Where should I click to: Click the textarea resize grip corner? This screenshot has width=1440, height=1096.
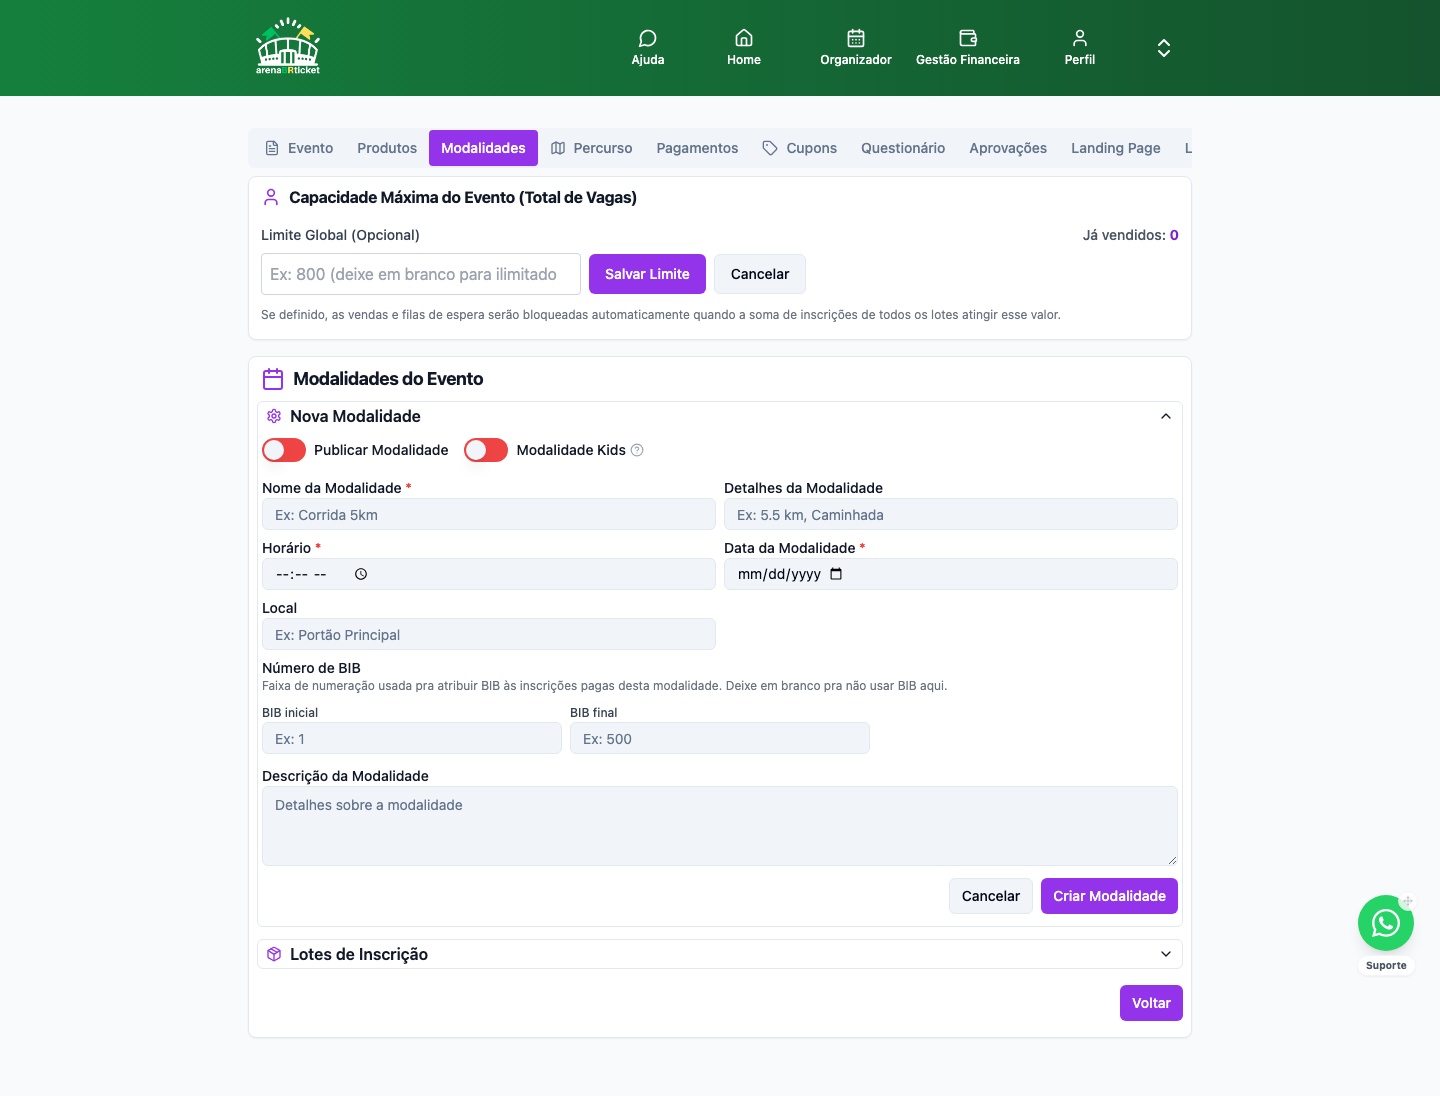(x=1172, y=860)
